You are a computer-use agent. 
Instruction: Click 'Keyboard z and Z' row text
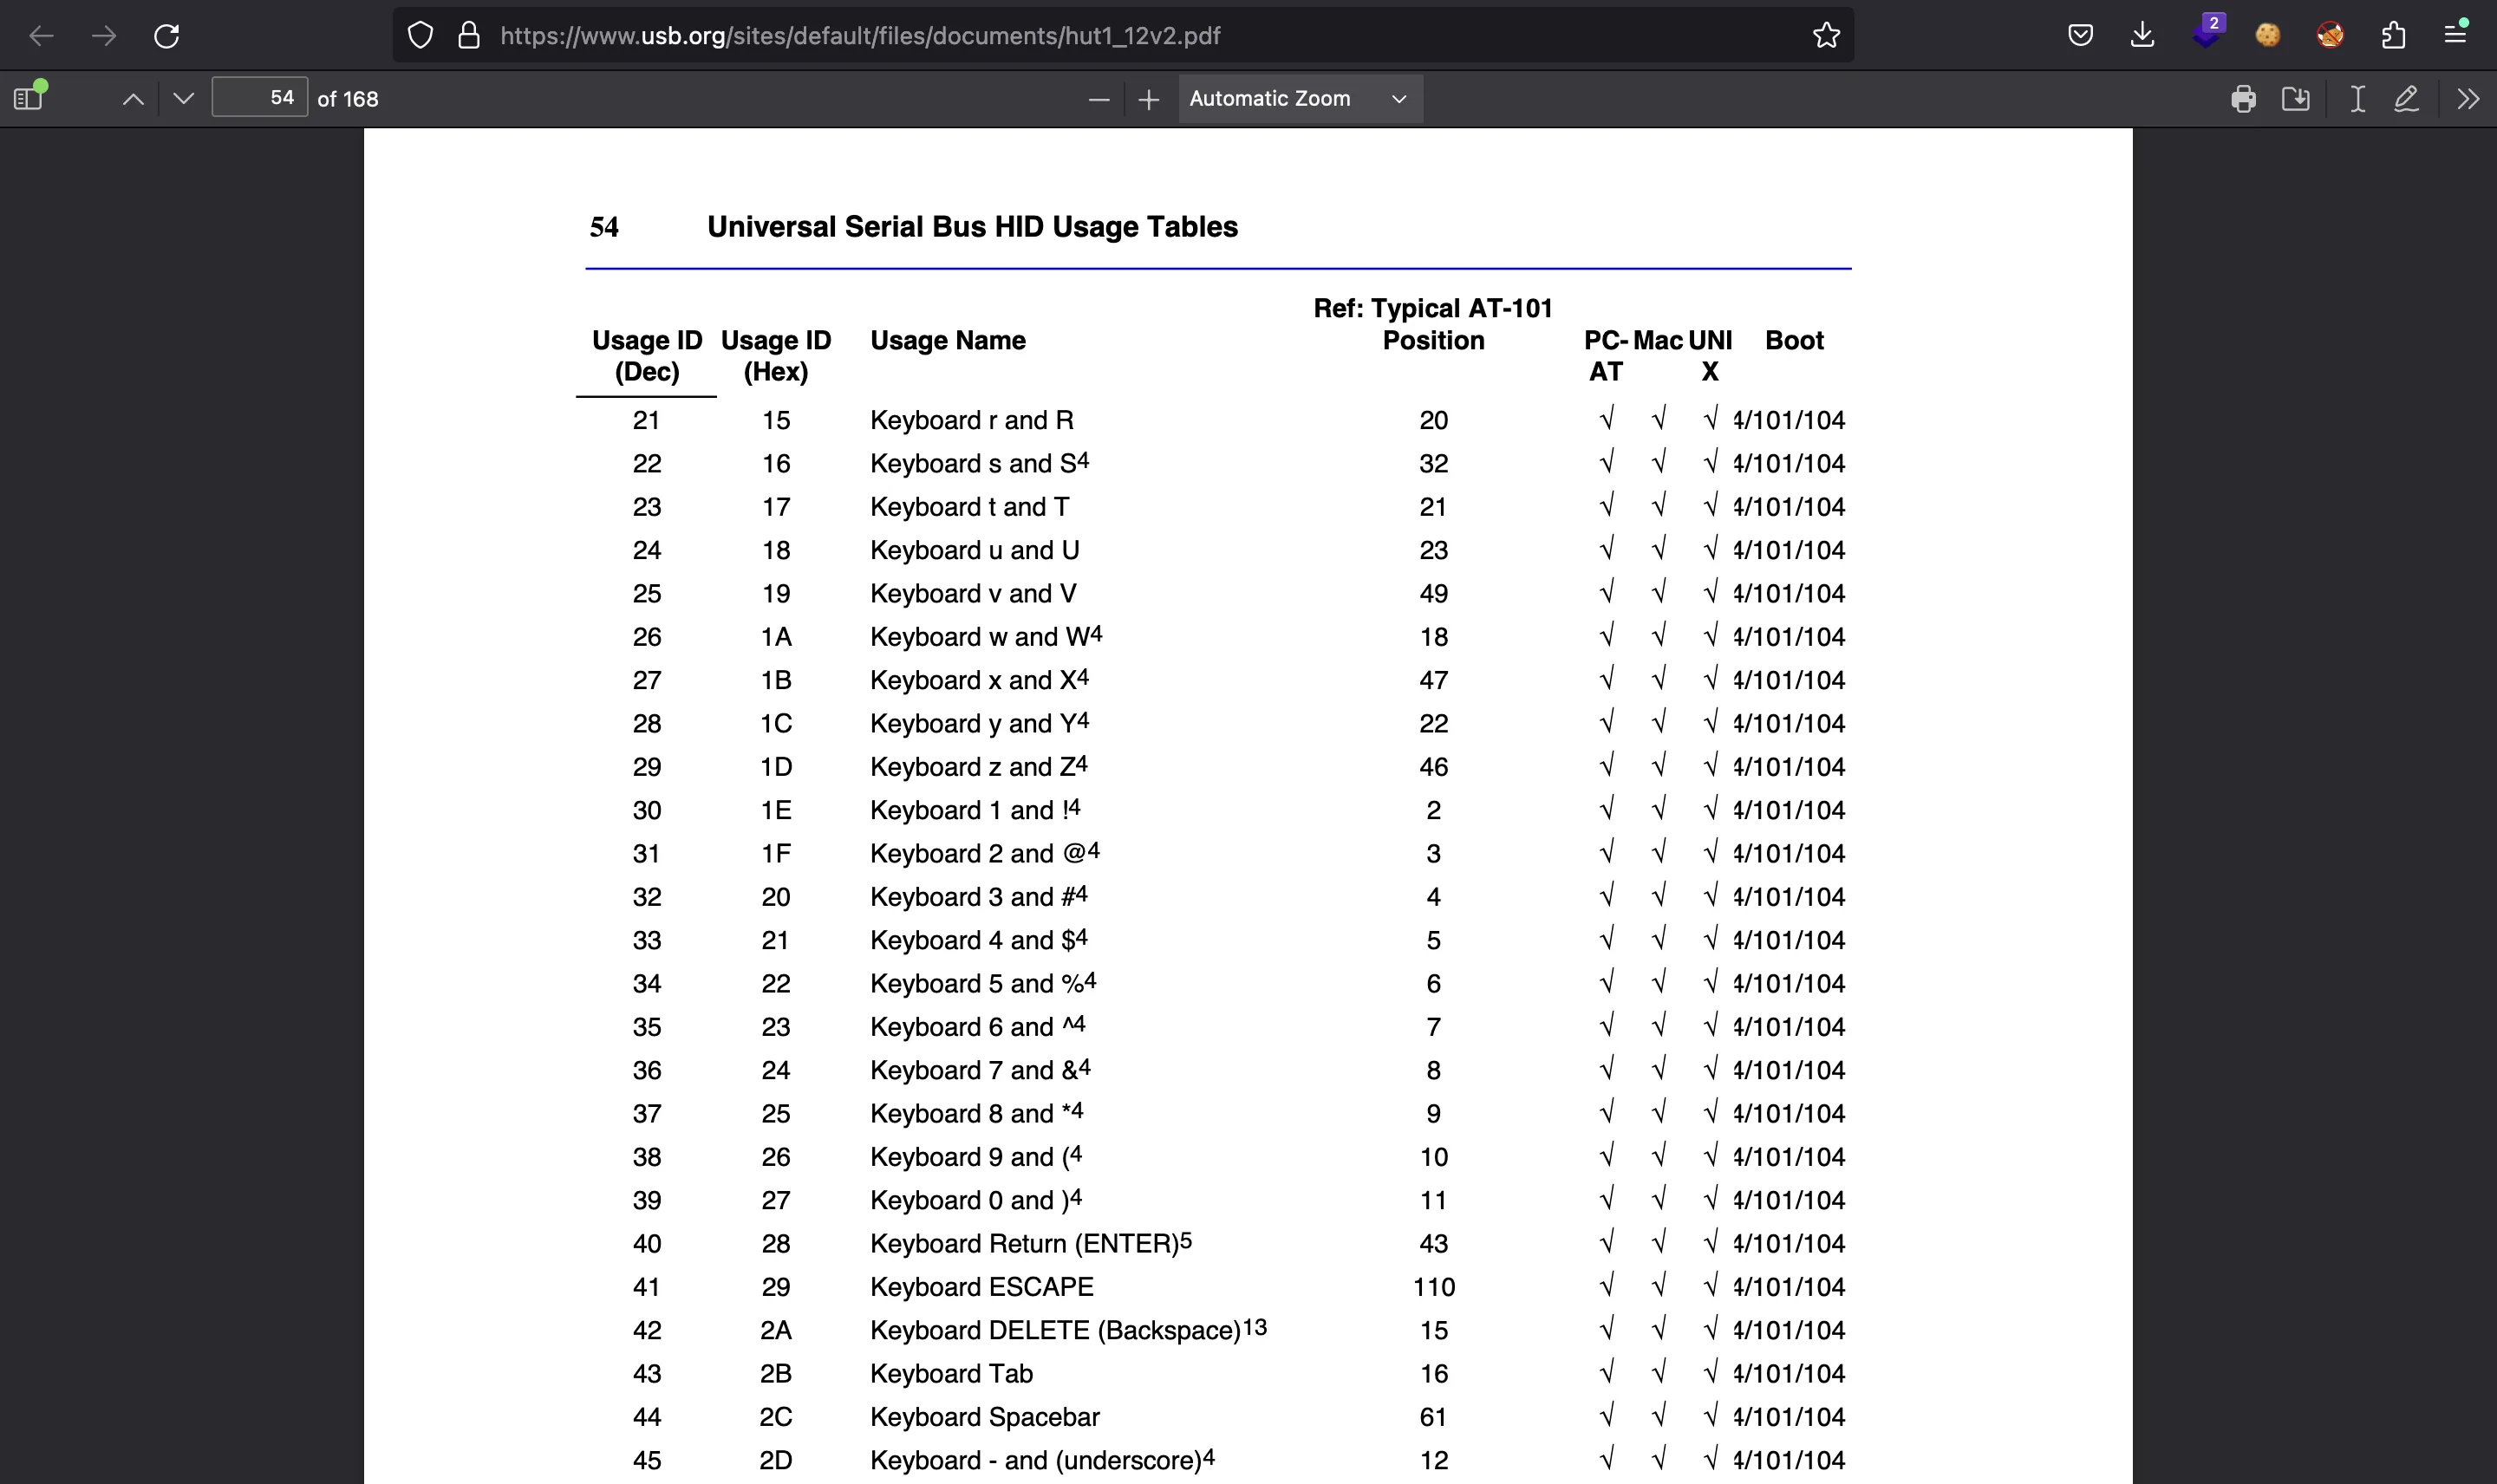pos(972,767)
